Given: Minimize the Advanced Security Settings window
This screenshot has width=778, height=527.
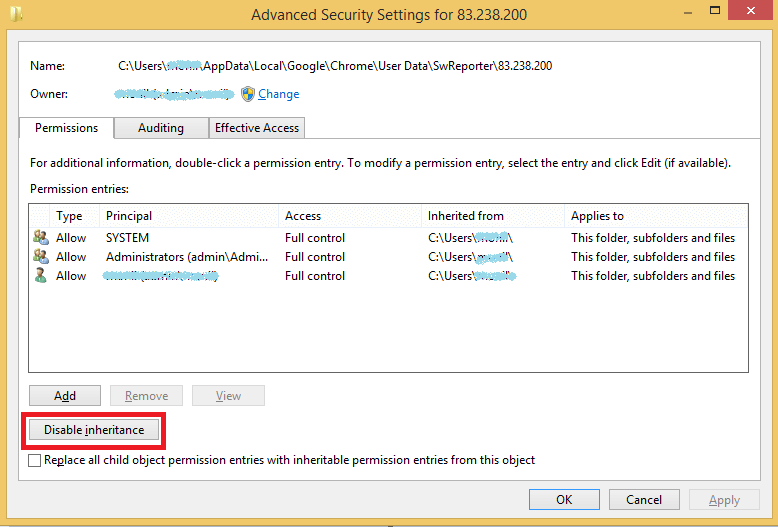Looking at the screenshot, I should click(688, 12).
